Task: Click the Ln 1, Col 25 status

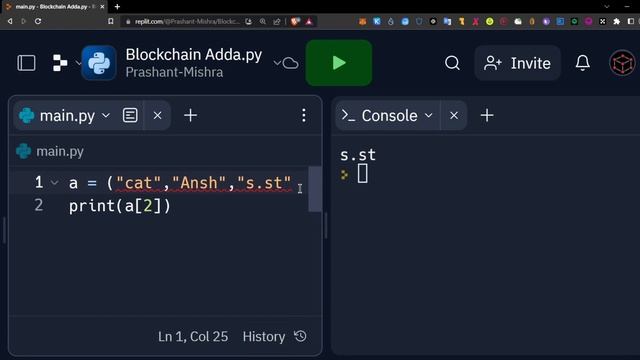Action: (193, 337)
